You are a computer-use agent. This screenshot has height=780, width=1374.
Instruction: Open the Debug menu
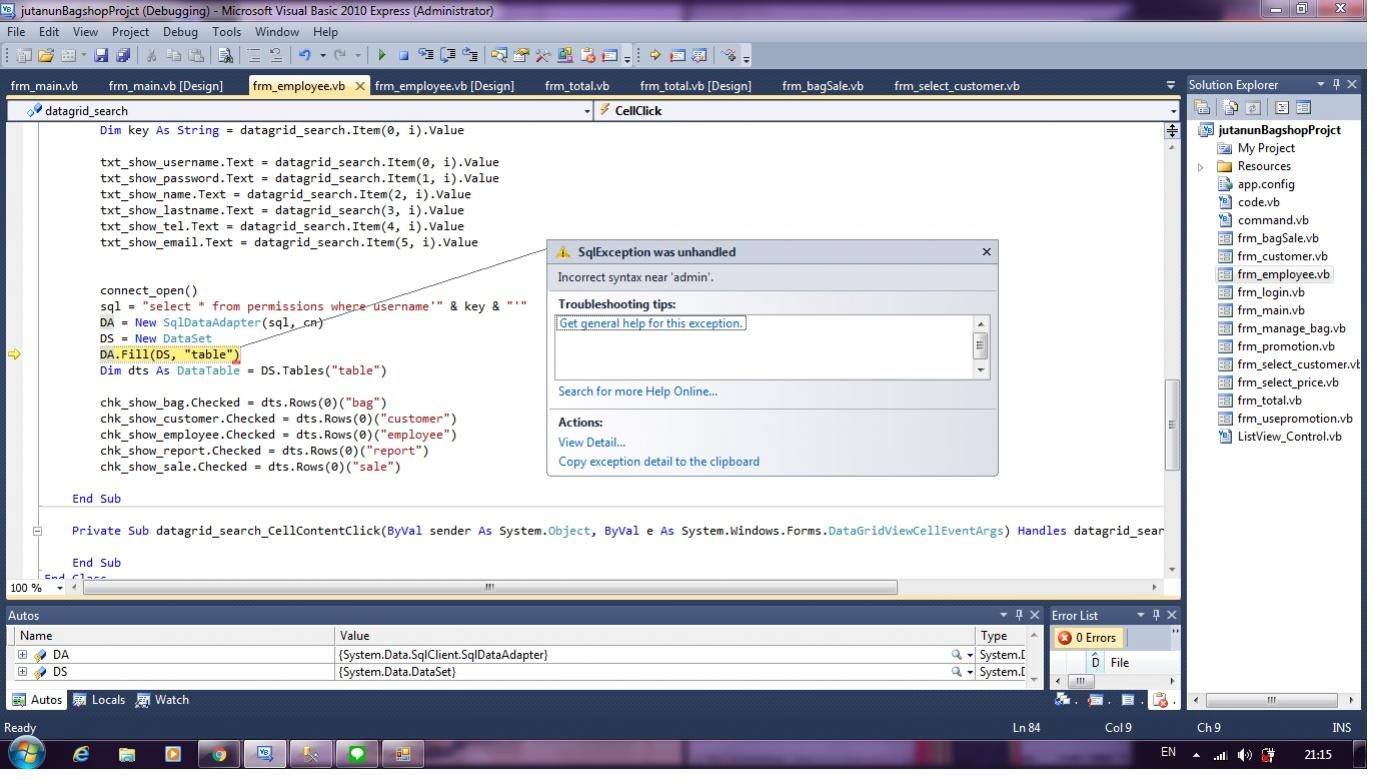pos(180,32)
